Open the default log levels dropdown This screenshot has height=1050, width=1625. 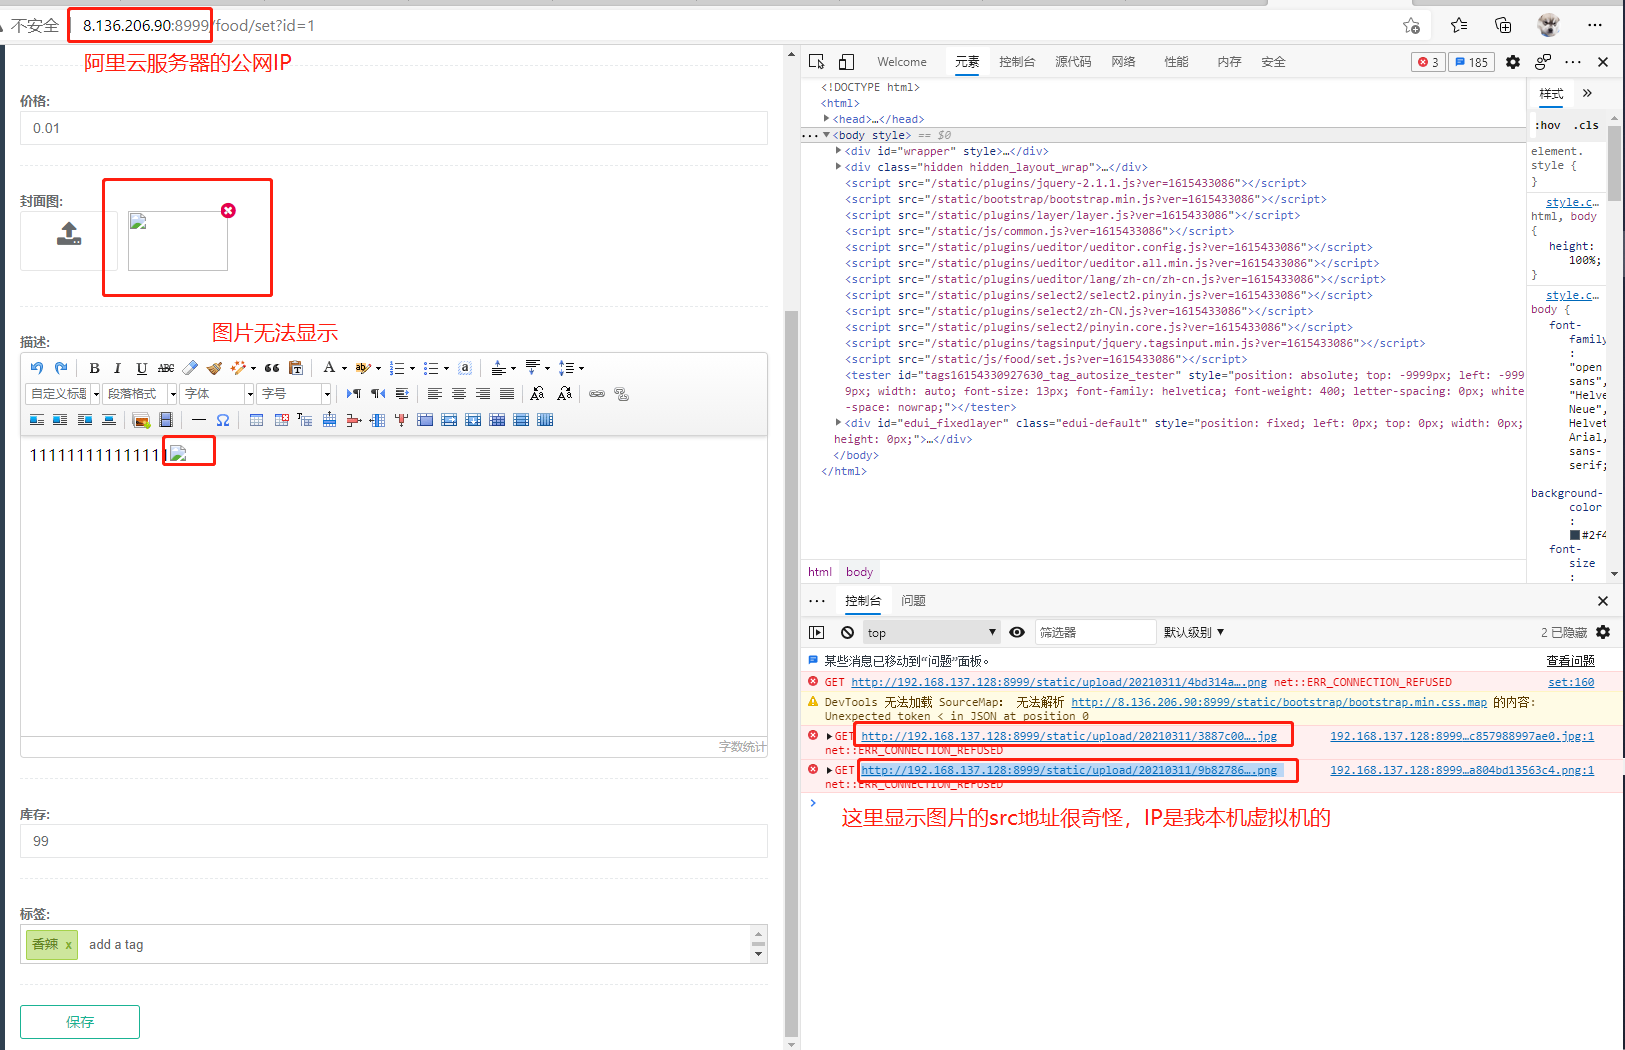point(1193,632)
